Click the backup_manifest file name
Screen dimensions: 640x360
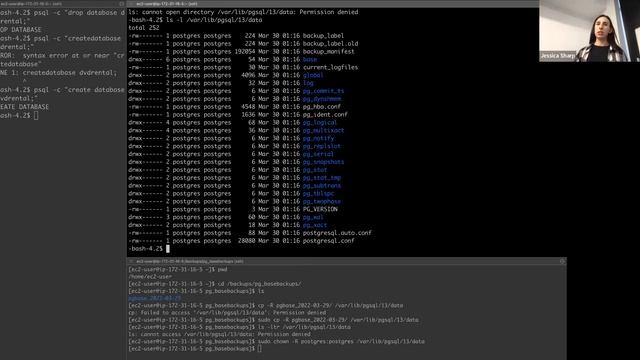click(329, 52)
